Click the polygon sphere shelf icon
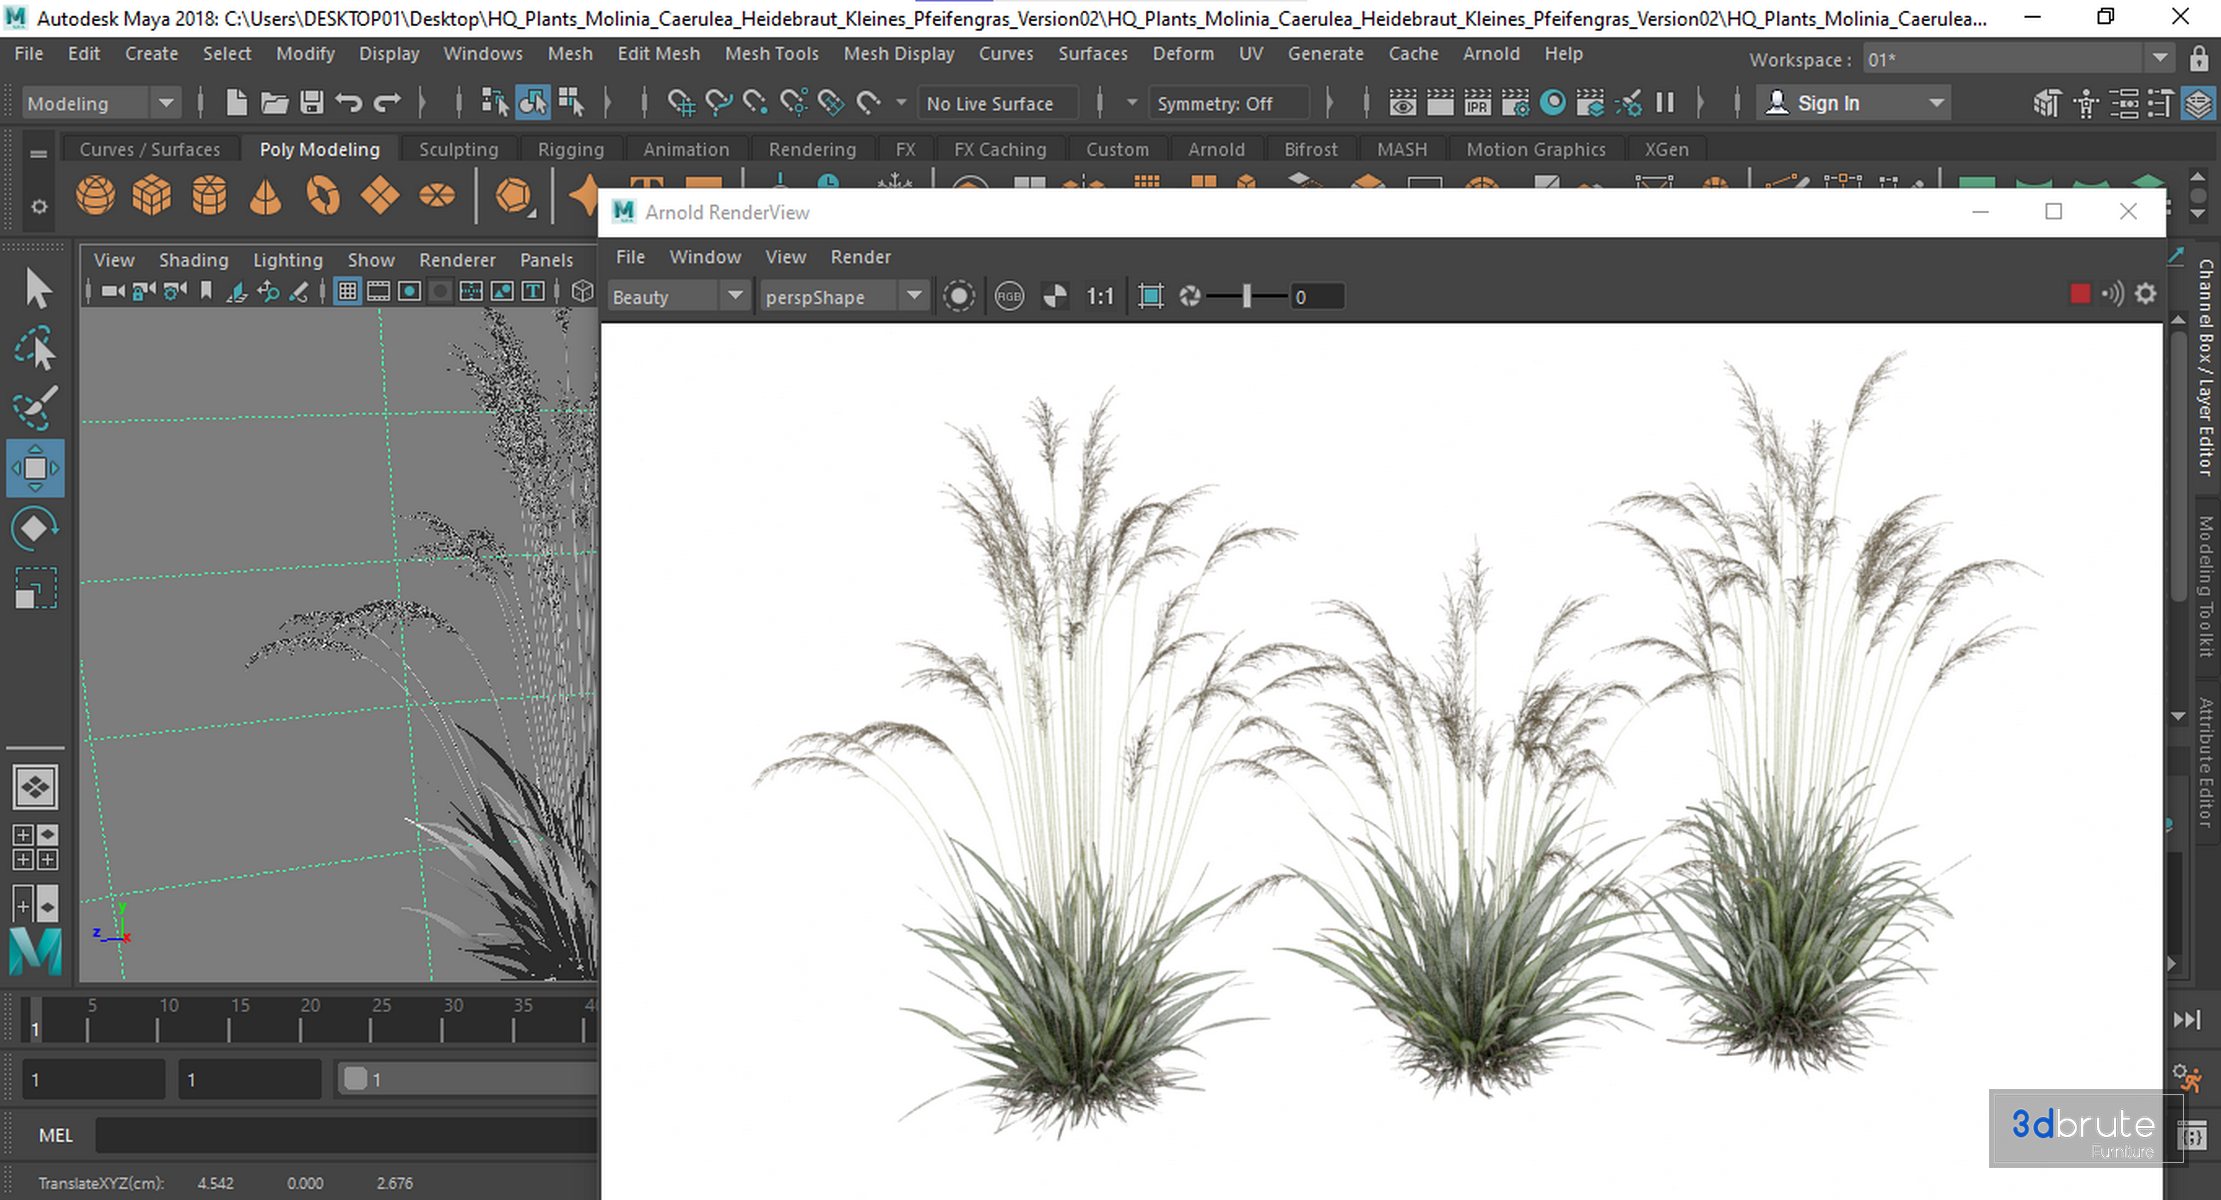Viewport: 2221px width, 1200px height. coord(95,195)
